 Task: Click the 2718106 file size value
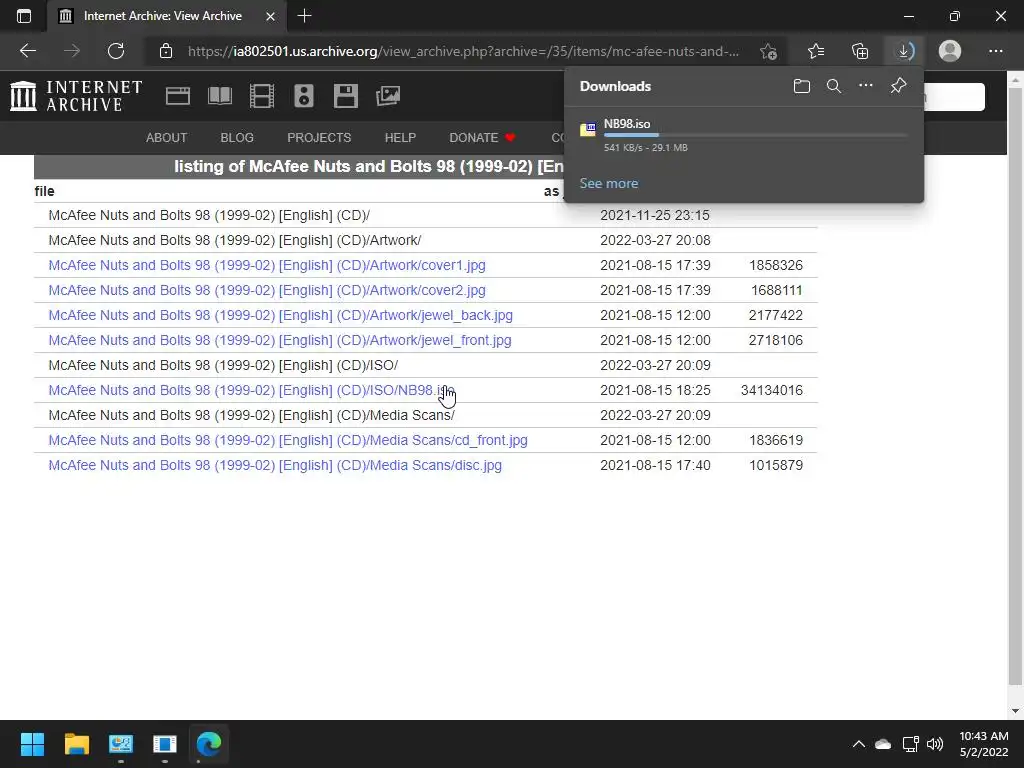tap(776, 340)
